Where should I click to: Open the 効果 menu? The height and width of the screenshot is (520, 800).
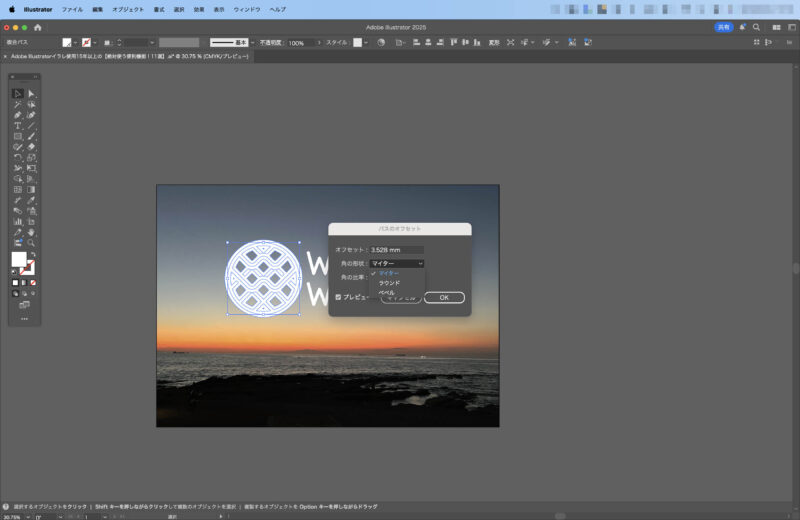pyautogui.click(x=199, y=8)
